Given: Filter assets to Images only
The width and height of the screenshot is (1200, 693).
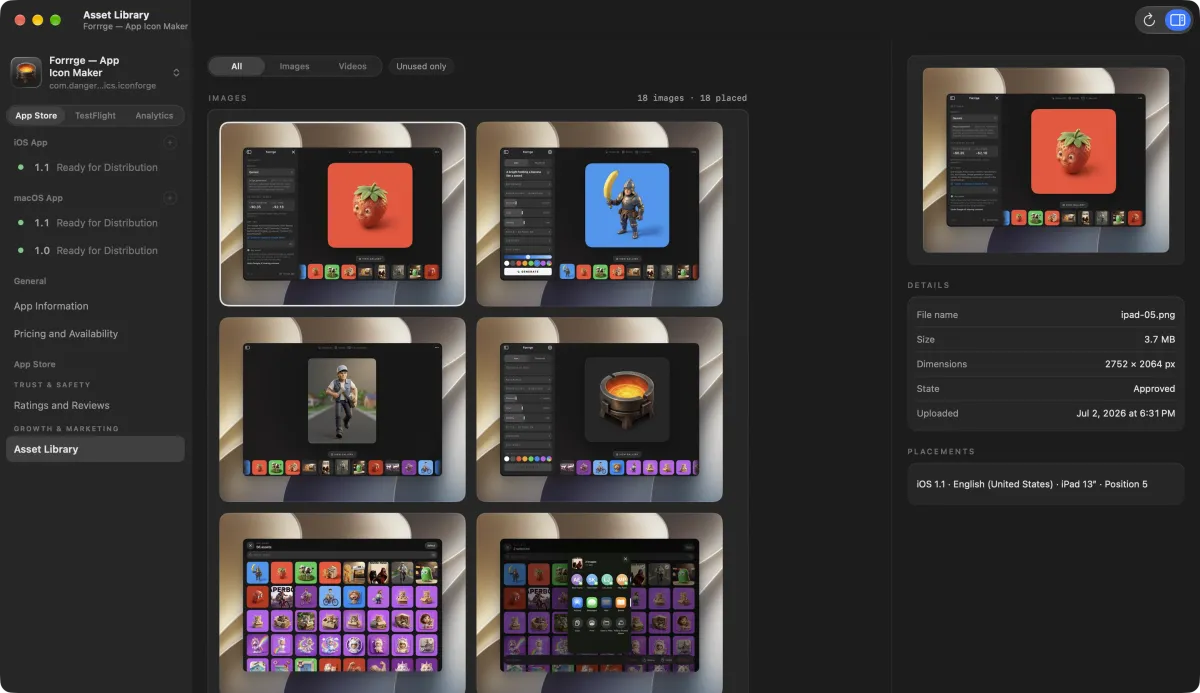Looking at the screenshot, I should [x=294, y=66].
